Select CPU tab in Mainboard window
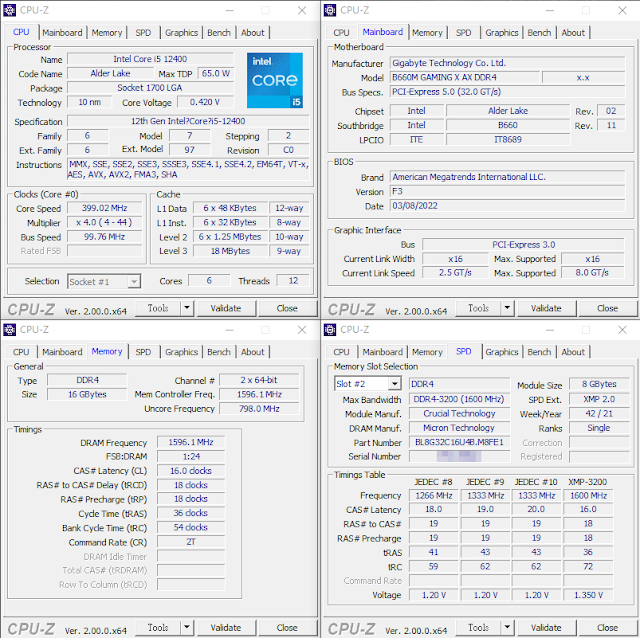The height and width of the screenshot is (638, 640). point(341,33)
